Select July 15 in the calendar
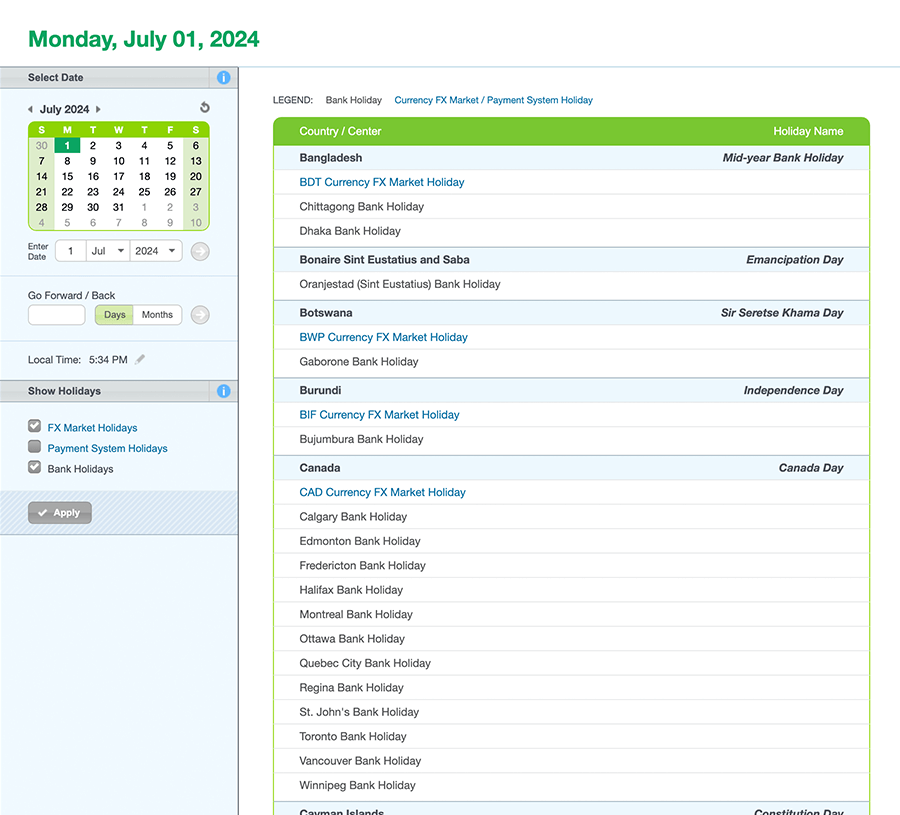Image resolution: width=900 pixels, height=815 pixels. (x=67, y=176)
